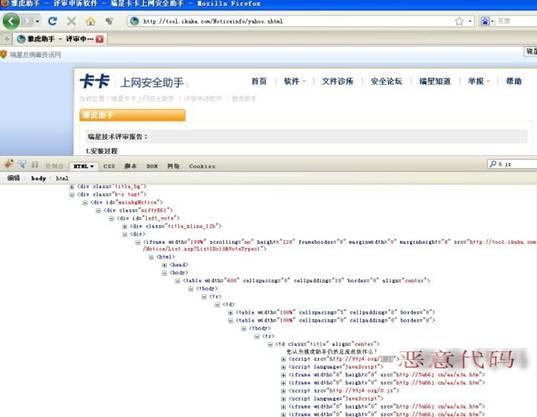Open the 文件诊所 navigation link
Image resolution: width=537 pixels, height=417 pixels.
point(337,81)
